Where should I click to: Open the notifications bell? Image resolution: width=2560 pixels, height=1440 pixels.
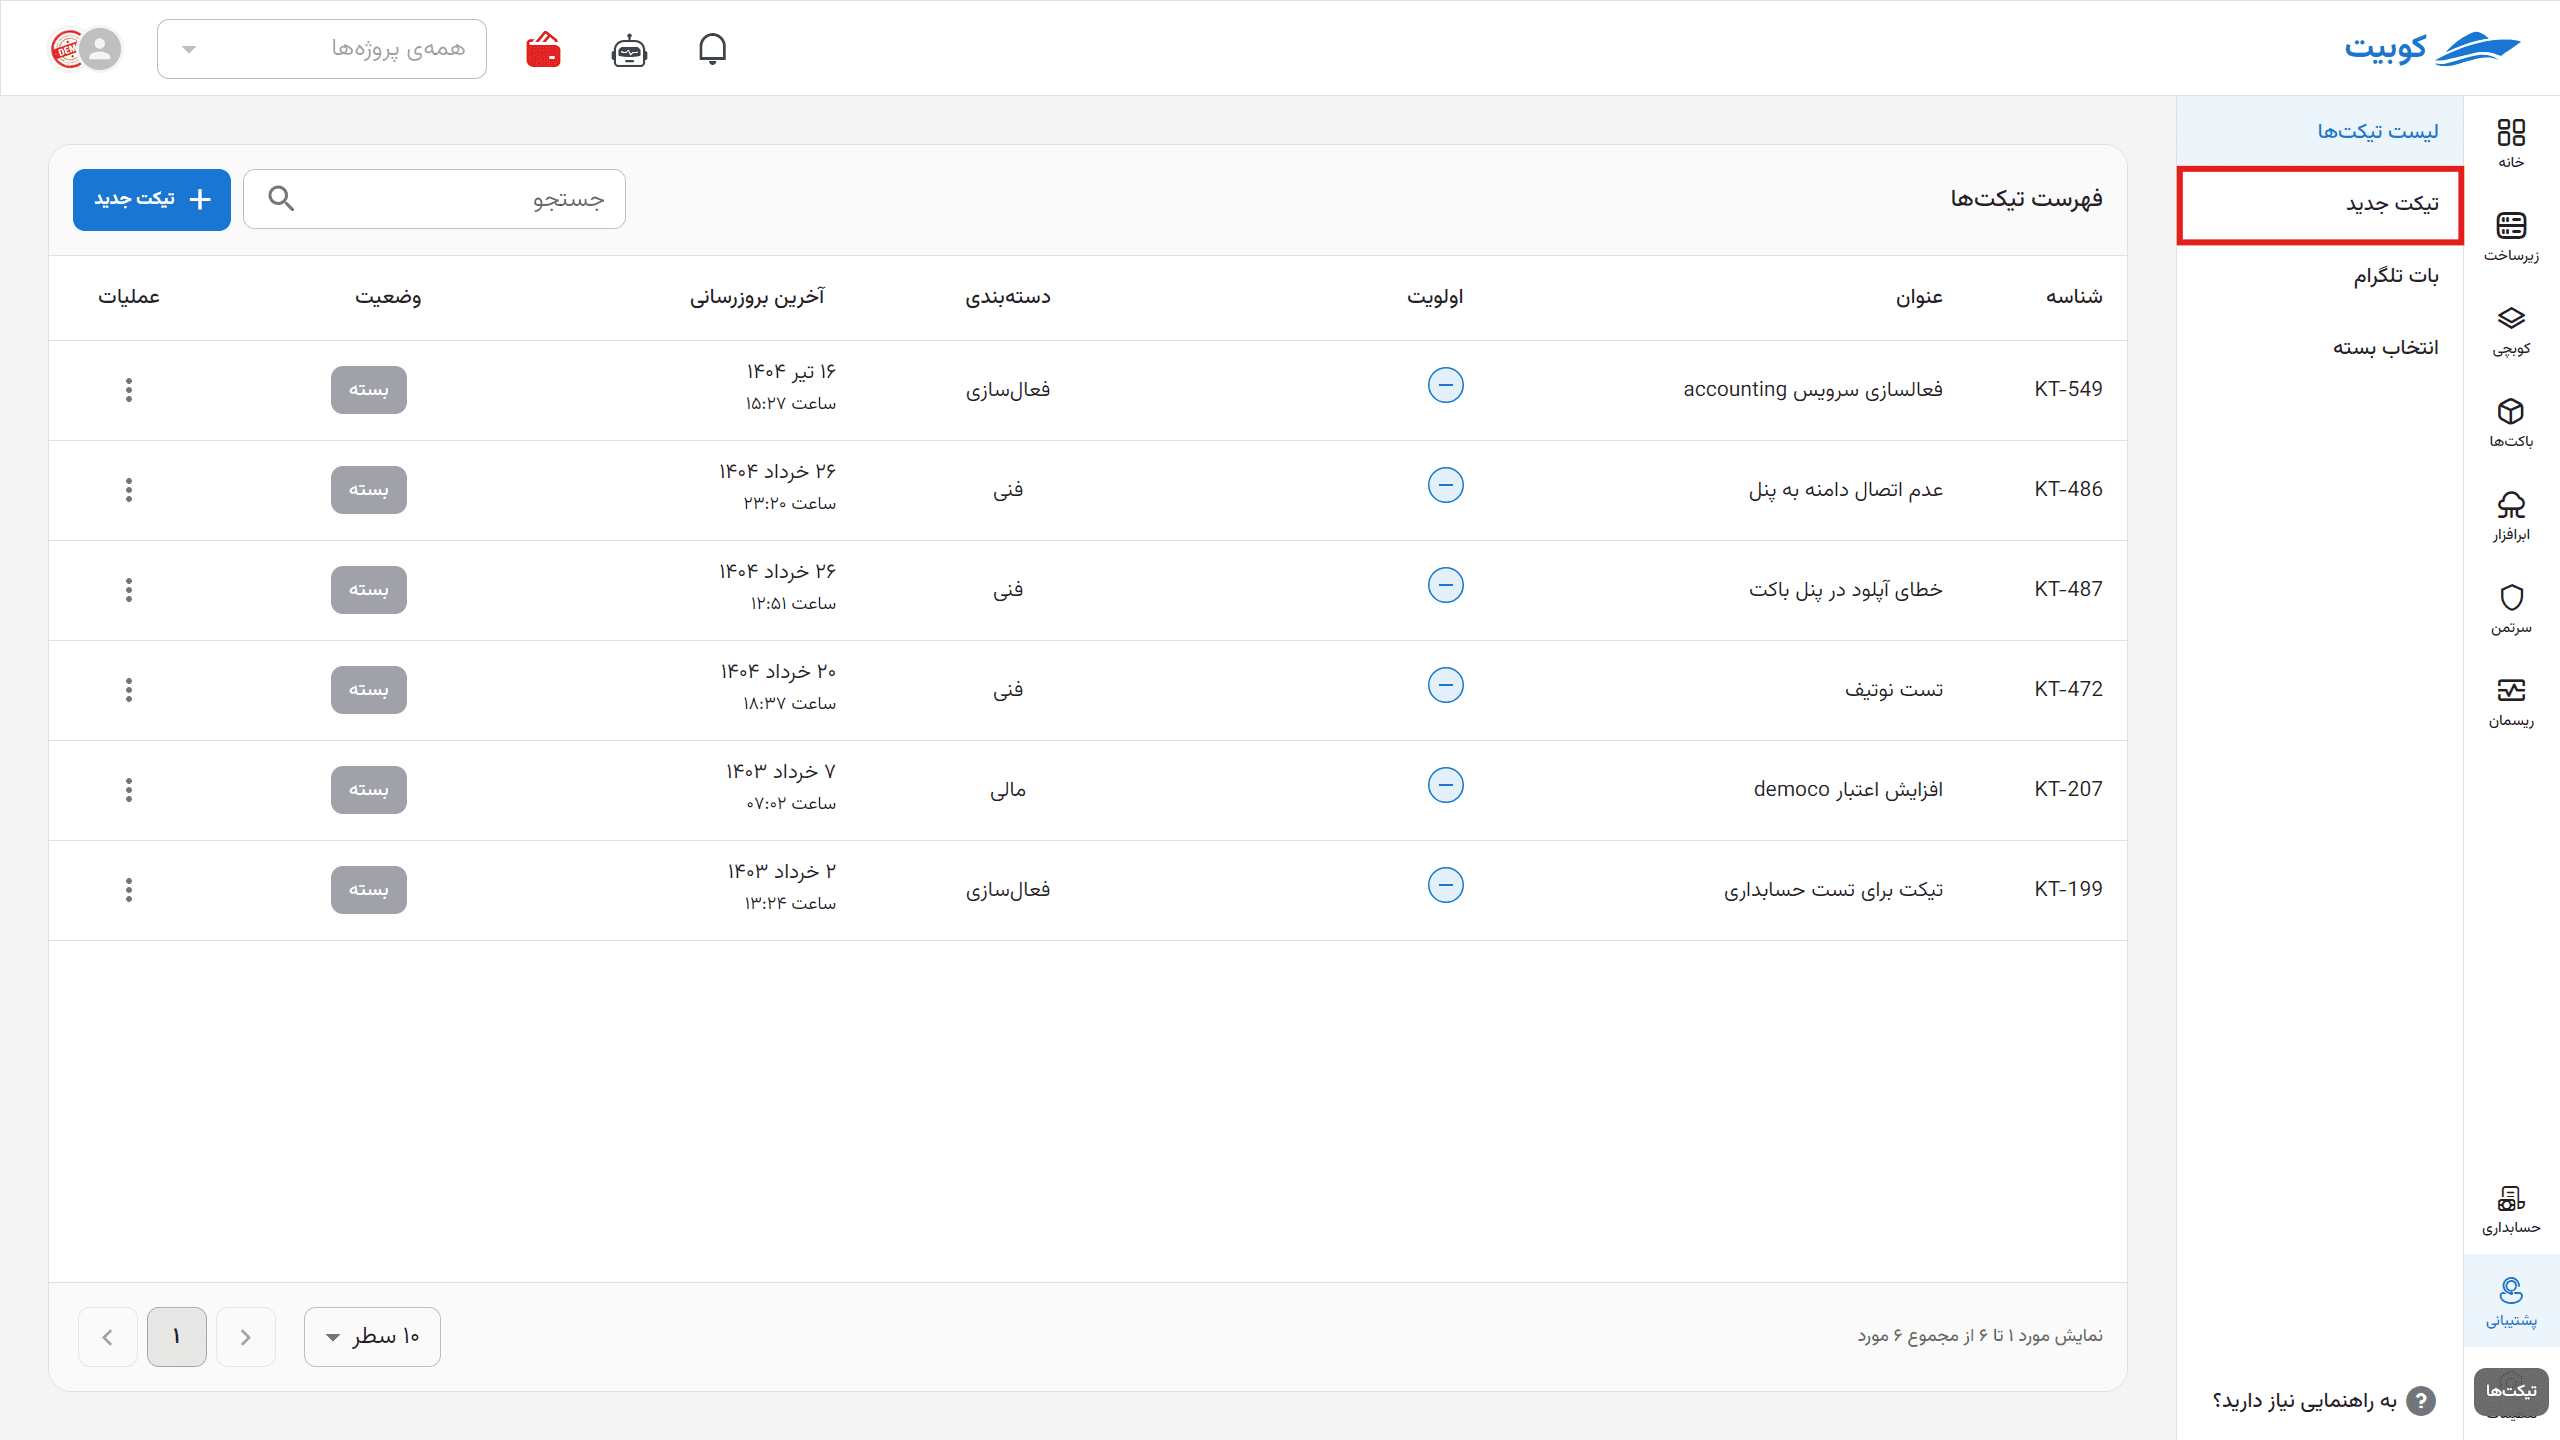click(712, 48)
